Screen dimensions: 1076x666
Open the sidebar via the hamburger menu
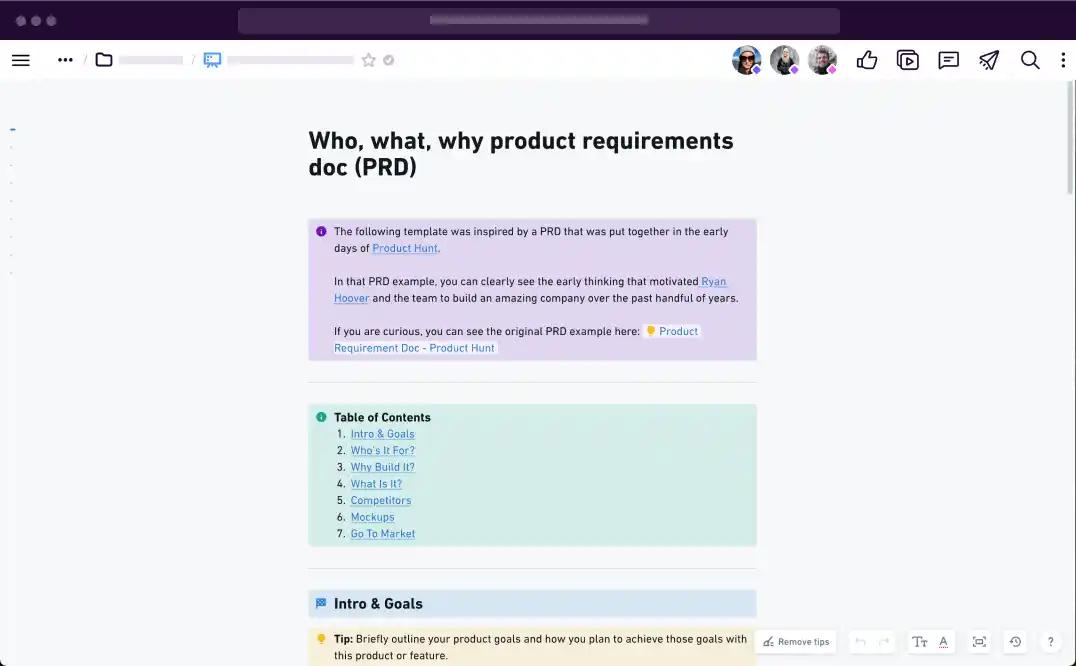pyautogui.click(x=20, y=60)
